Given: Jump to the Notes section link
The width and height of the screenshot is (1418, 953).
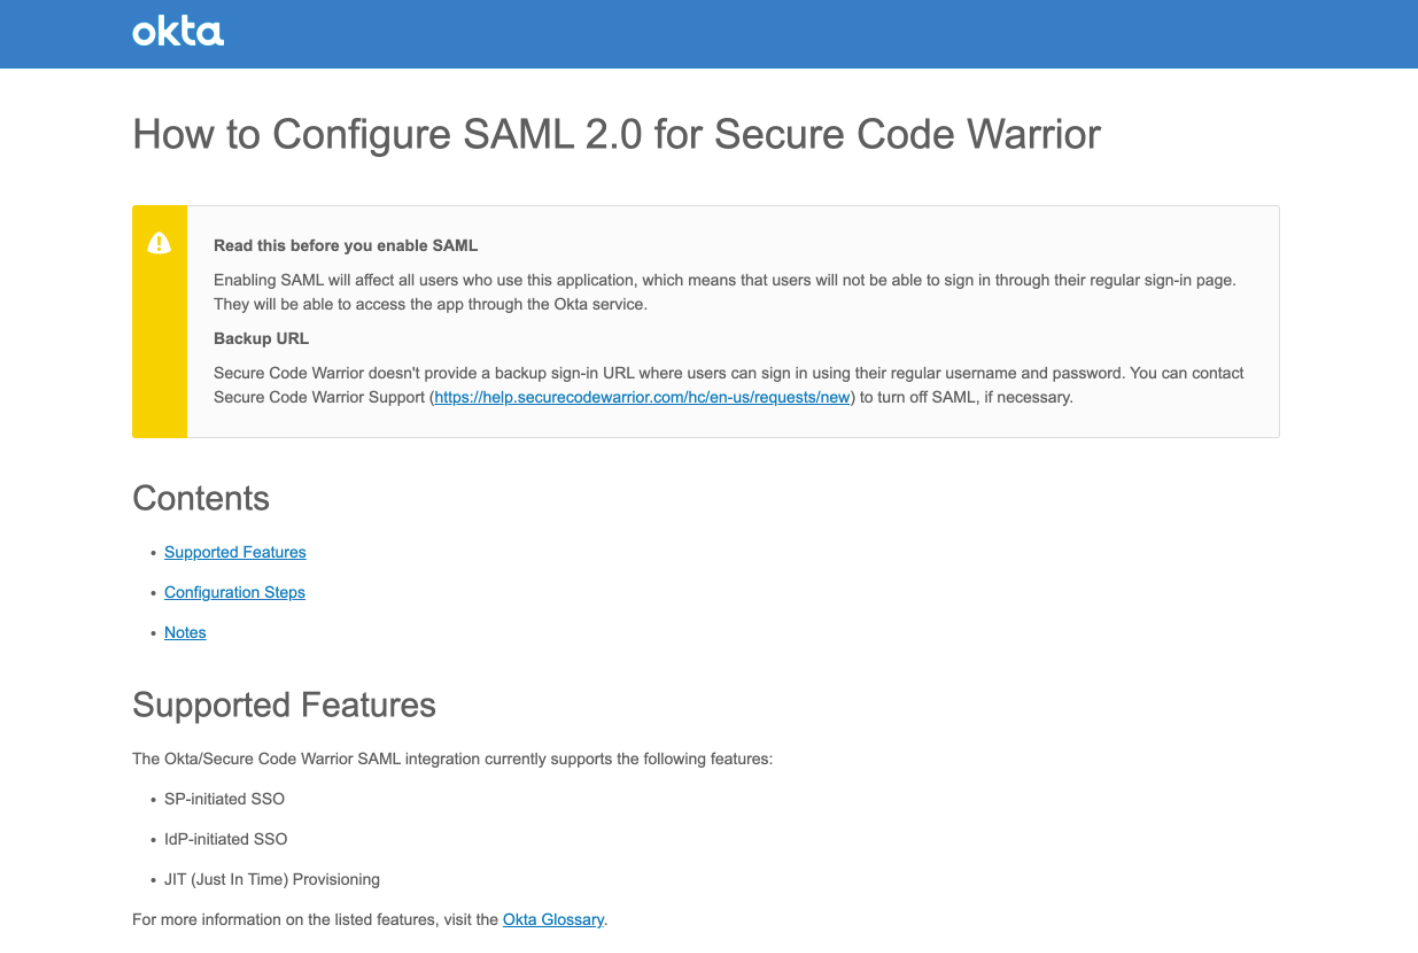Looking at the screenshot, I should (x=185, y=632).
